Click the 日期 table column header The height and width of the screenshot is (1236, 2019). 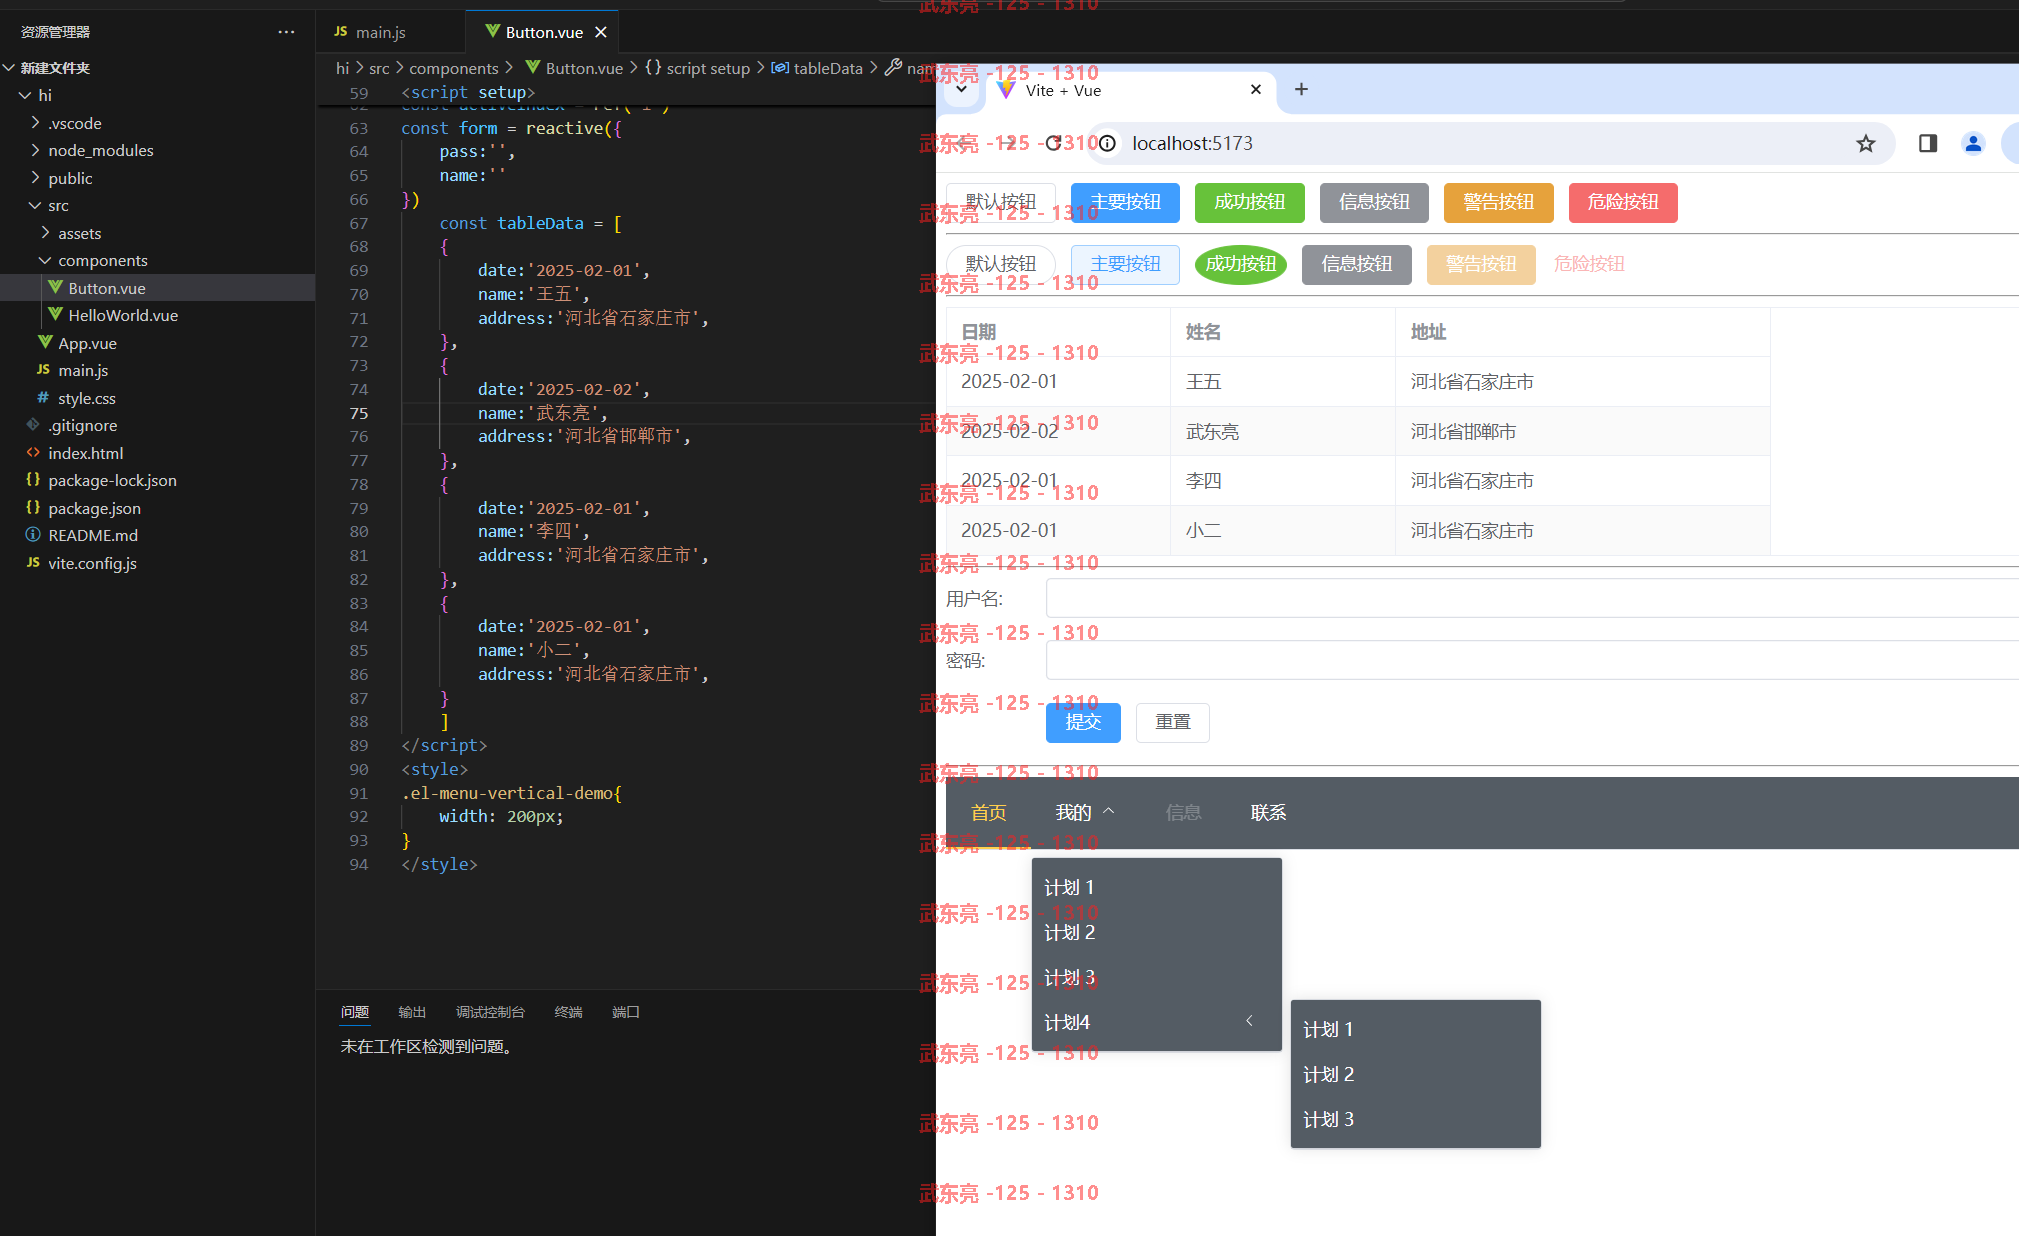(x=1058, y=332)
